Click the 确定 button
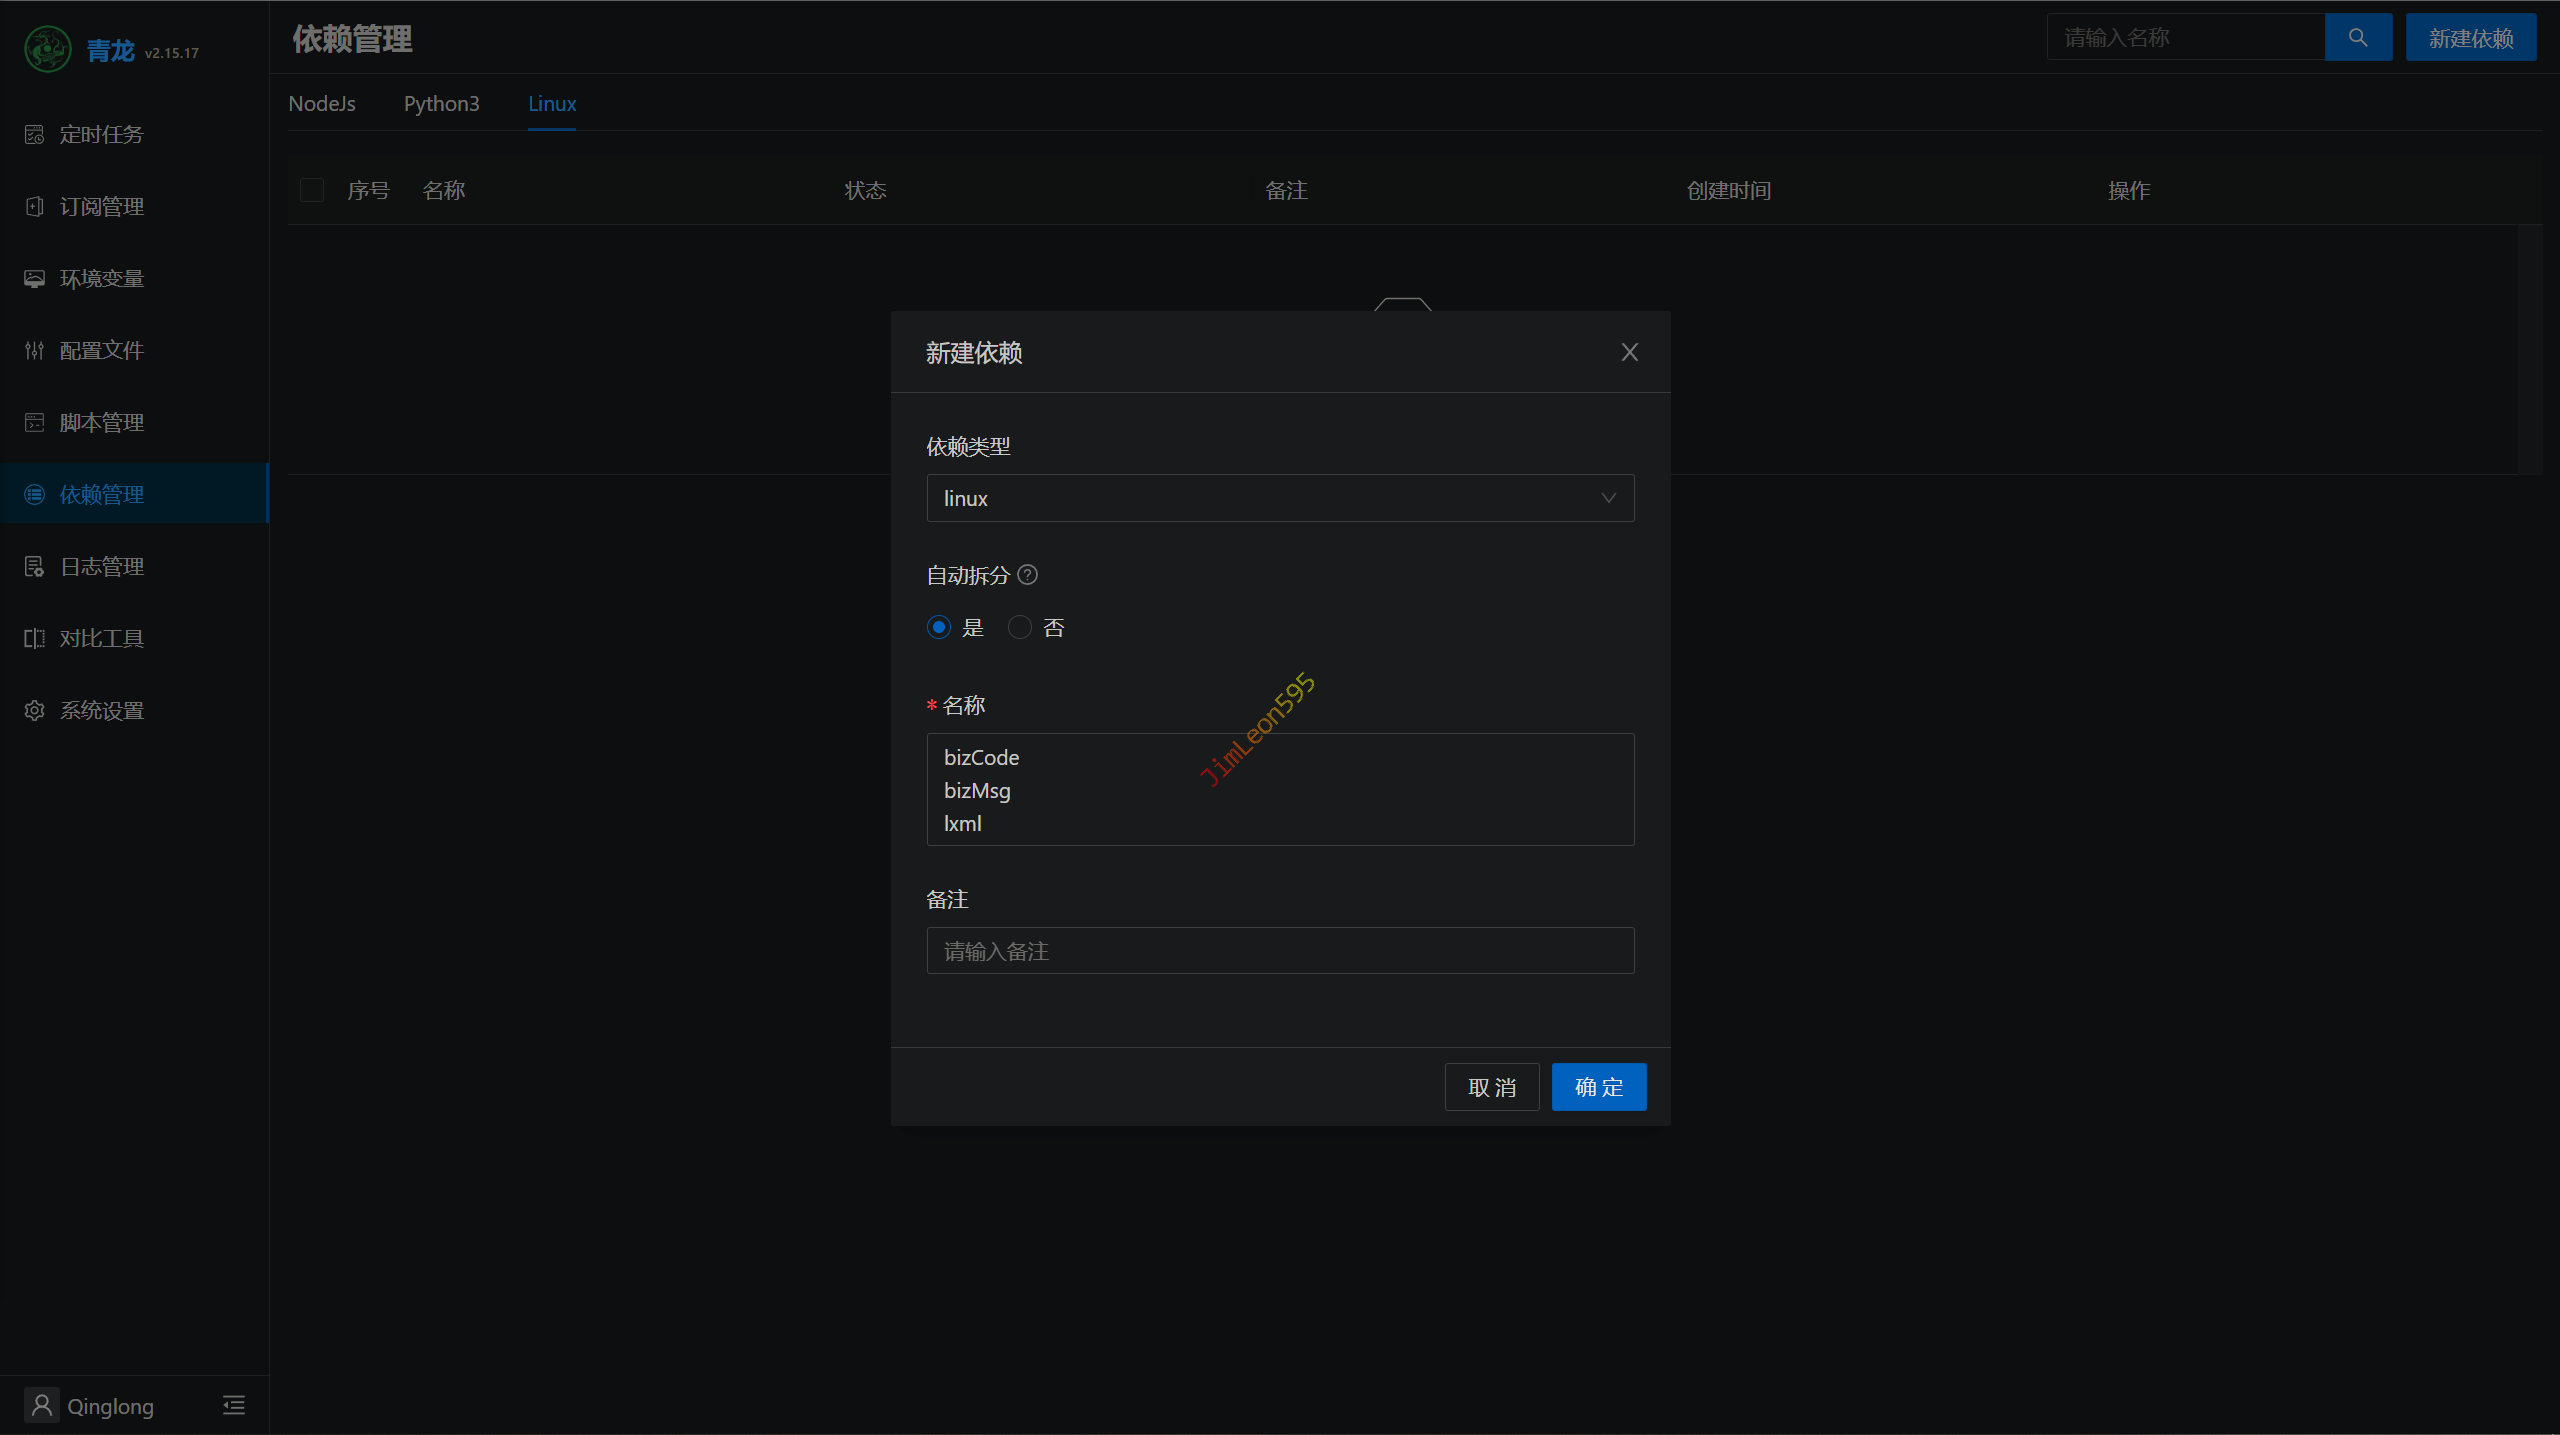Screen dimensions: 2560x1435 click(1598, 1087)
